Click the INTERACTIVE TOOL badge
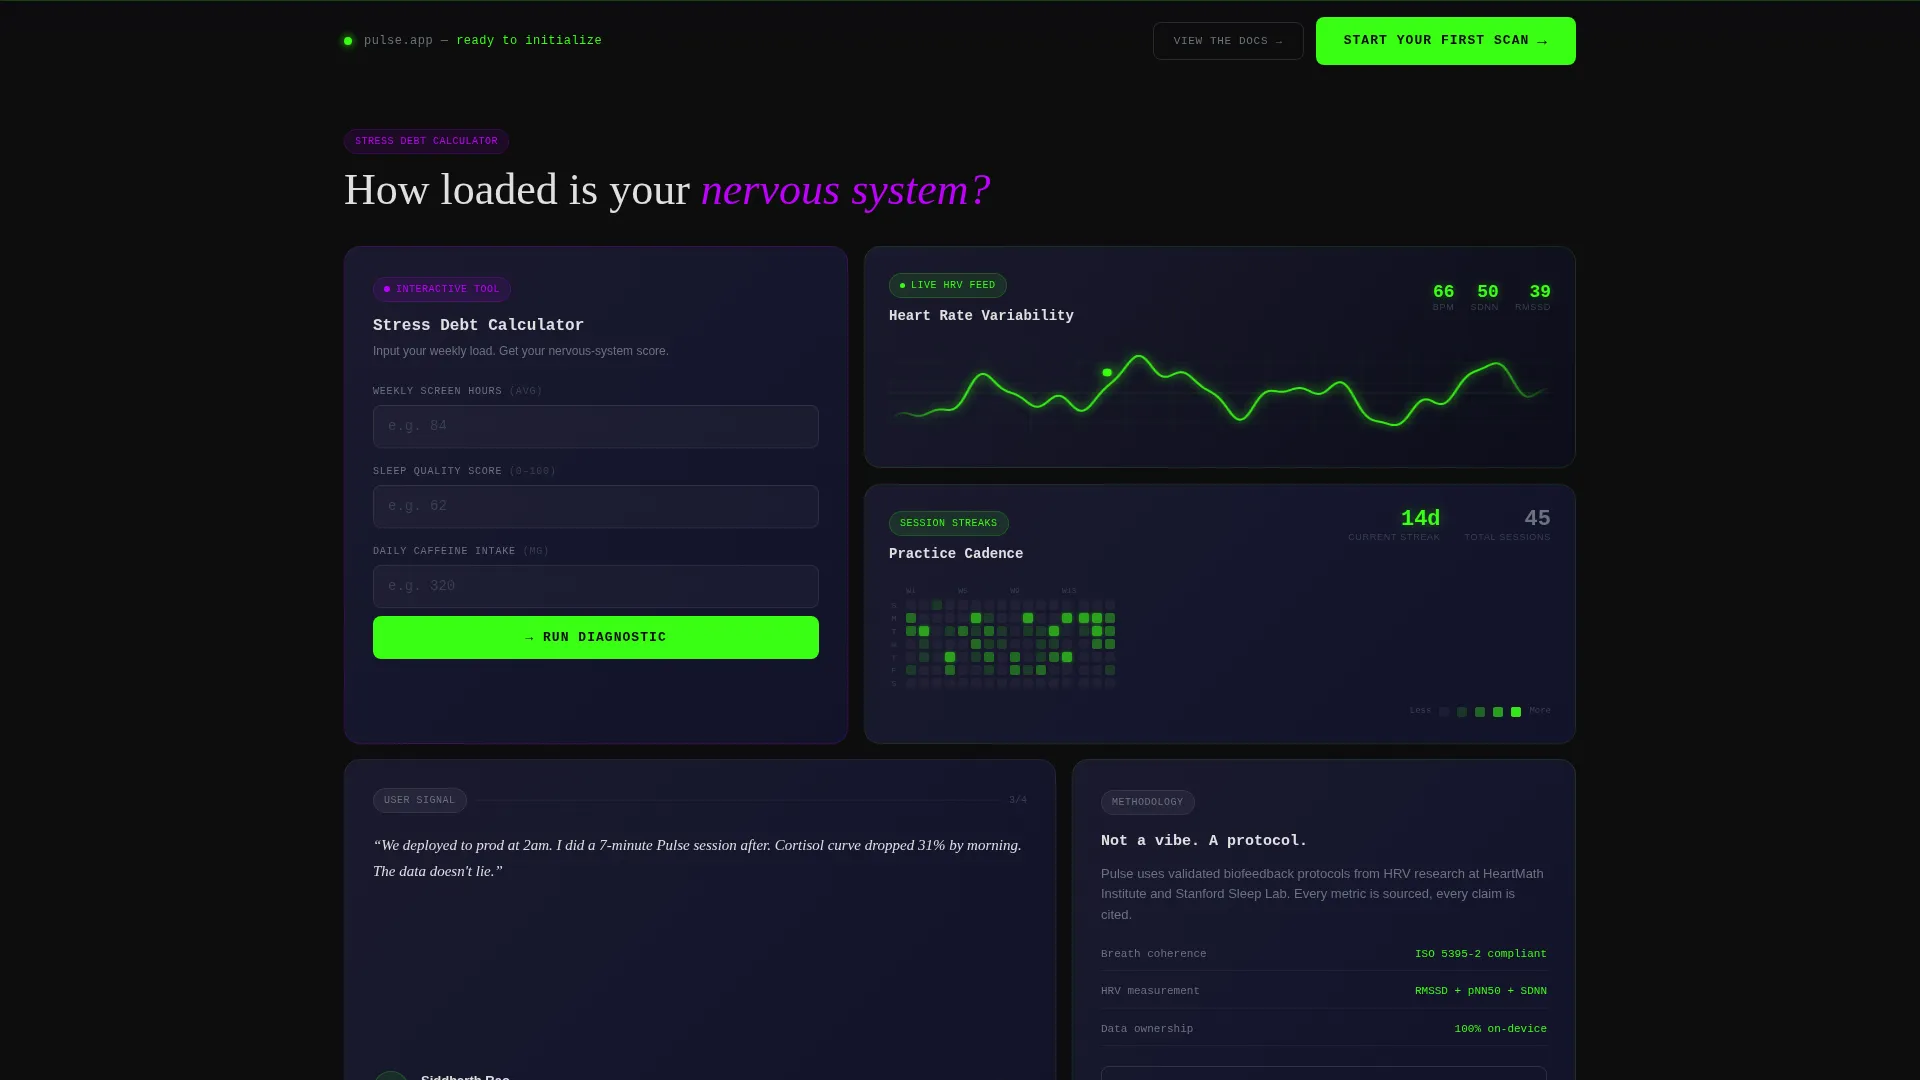Viewport: 1920px width, 1080px height. pyautogui.click(x=442, y=289)
